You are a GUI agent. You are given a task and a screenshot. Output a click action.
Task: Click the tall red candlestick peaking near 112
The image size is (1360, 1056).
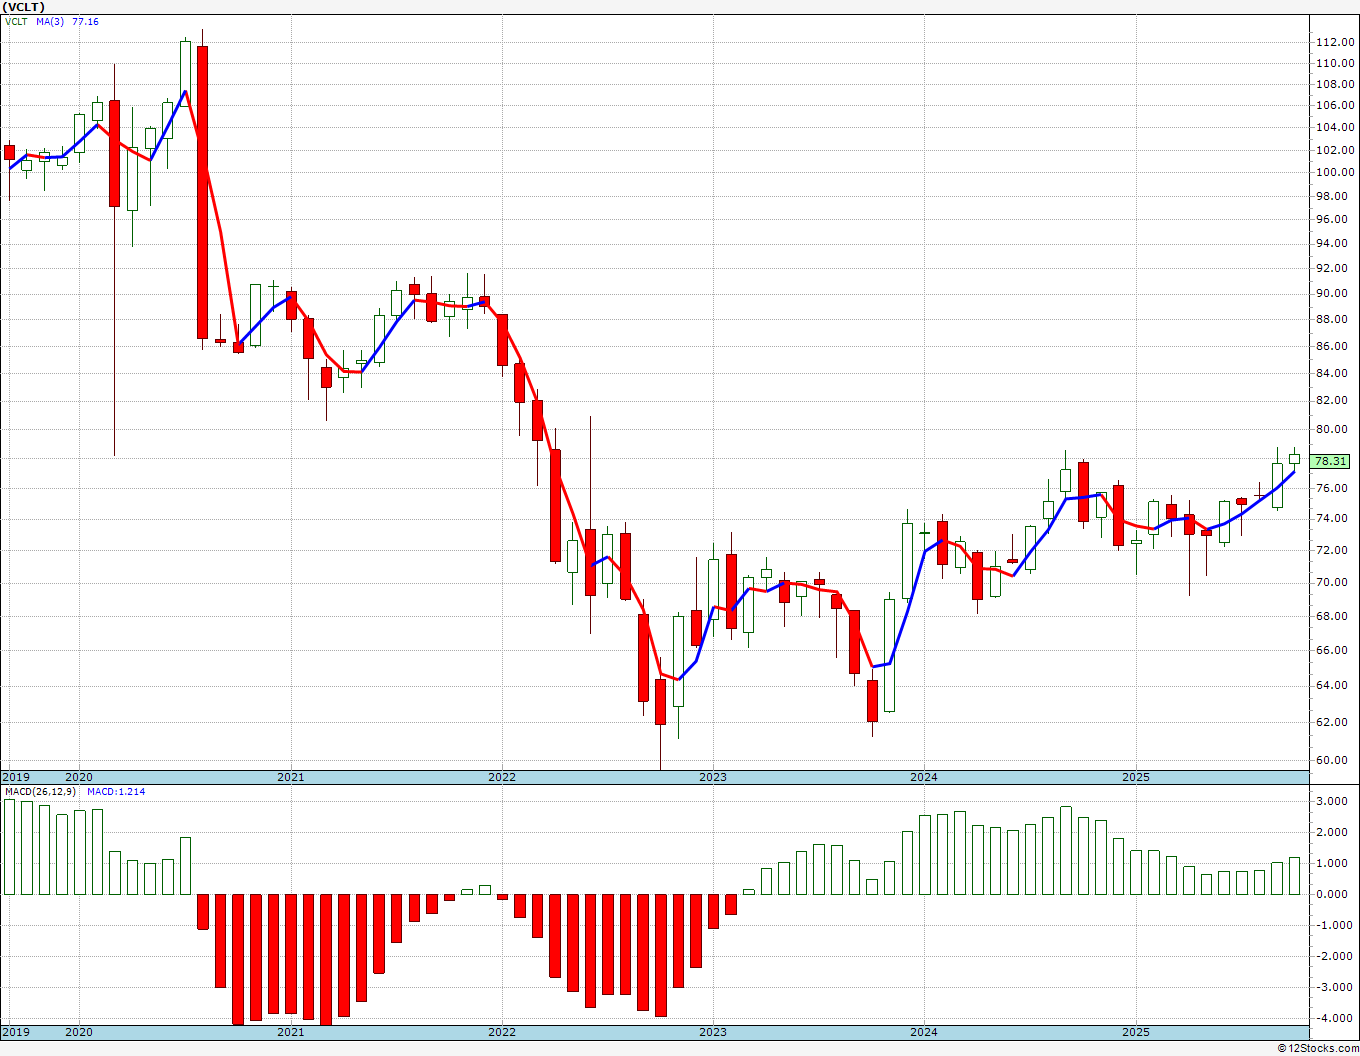coord(203,192)
